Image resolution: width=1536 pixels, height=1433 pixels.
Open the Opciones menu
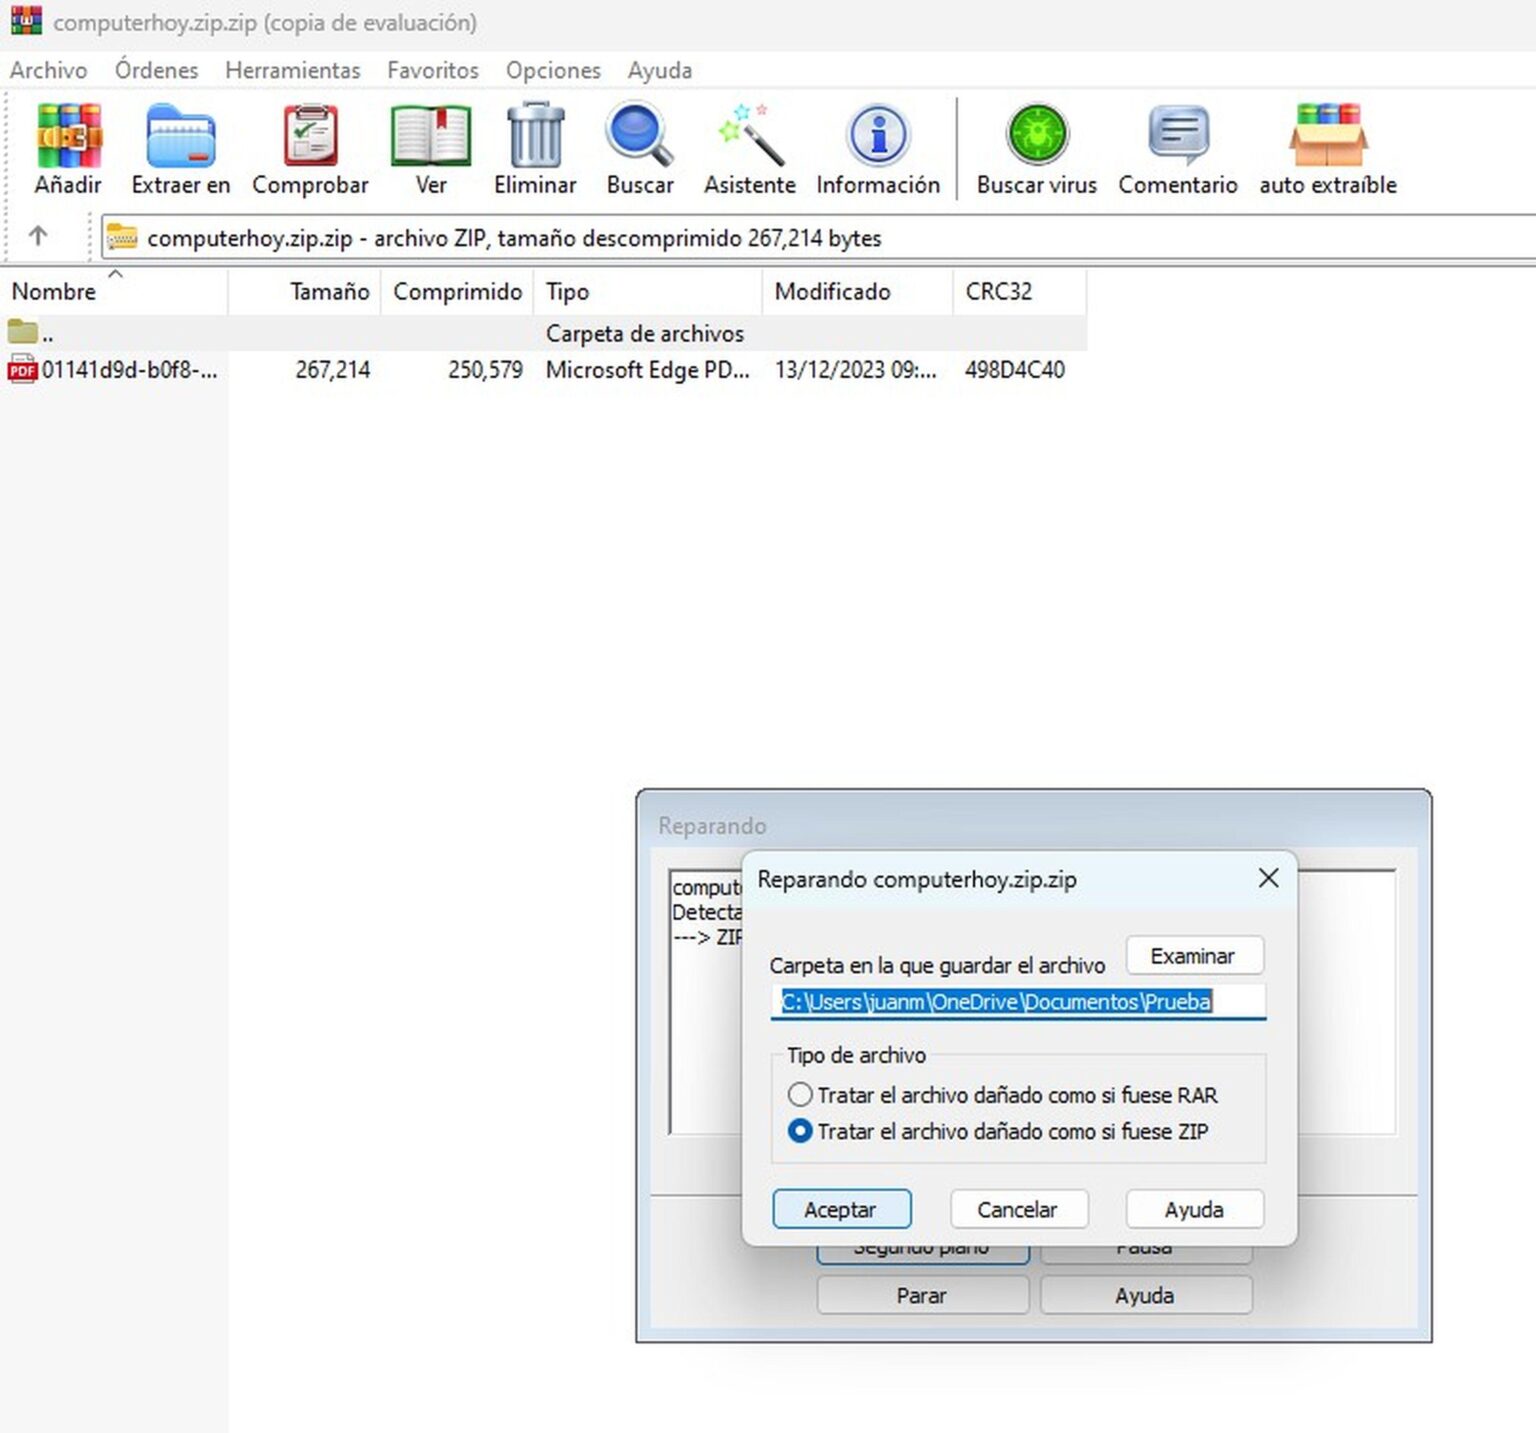coord(552,70)
